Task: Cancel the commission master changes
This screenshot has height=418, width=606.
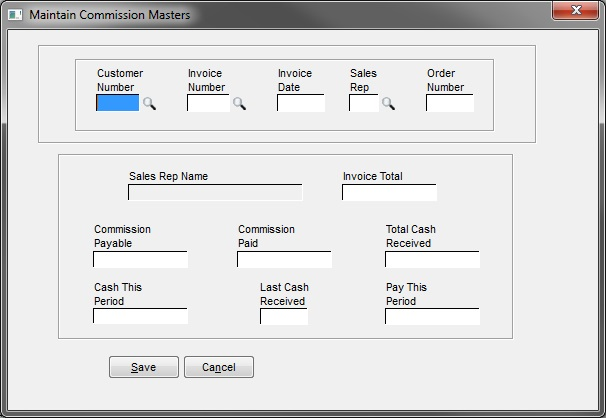Action: click(x=219, y=367)
